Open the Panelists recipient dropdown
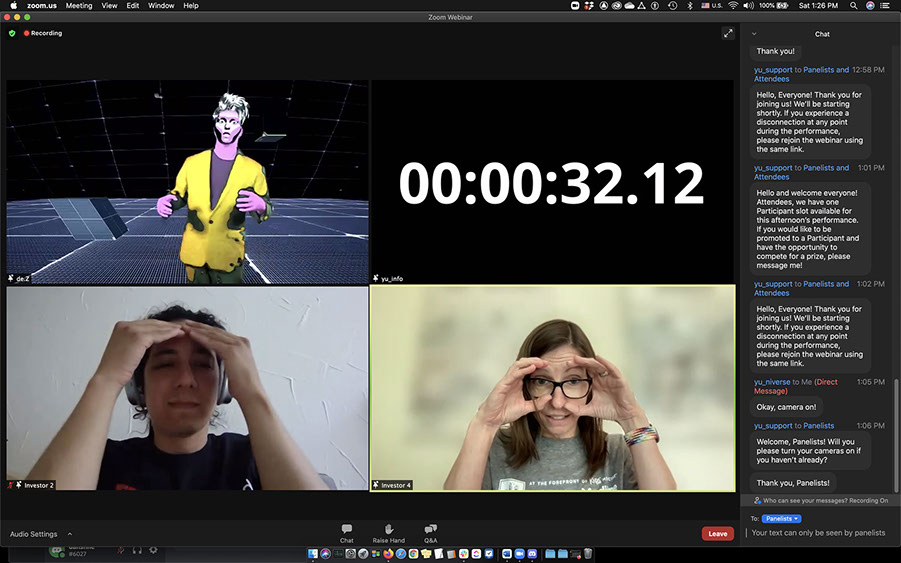This screenshot has height=563, width=901. click(781, 519)
